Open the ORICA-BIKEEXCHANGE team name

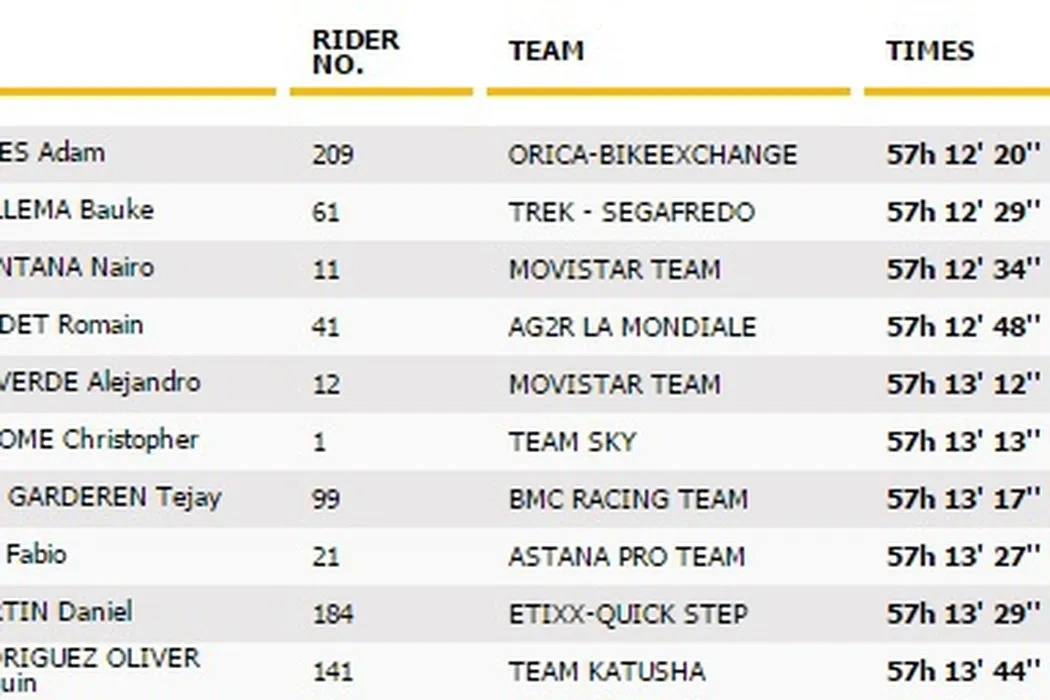652,155
